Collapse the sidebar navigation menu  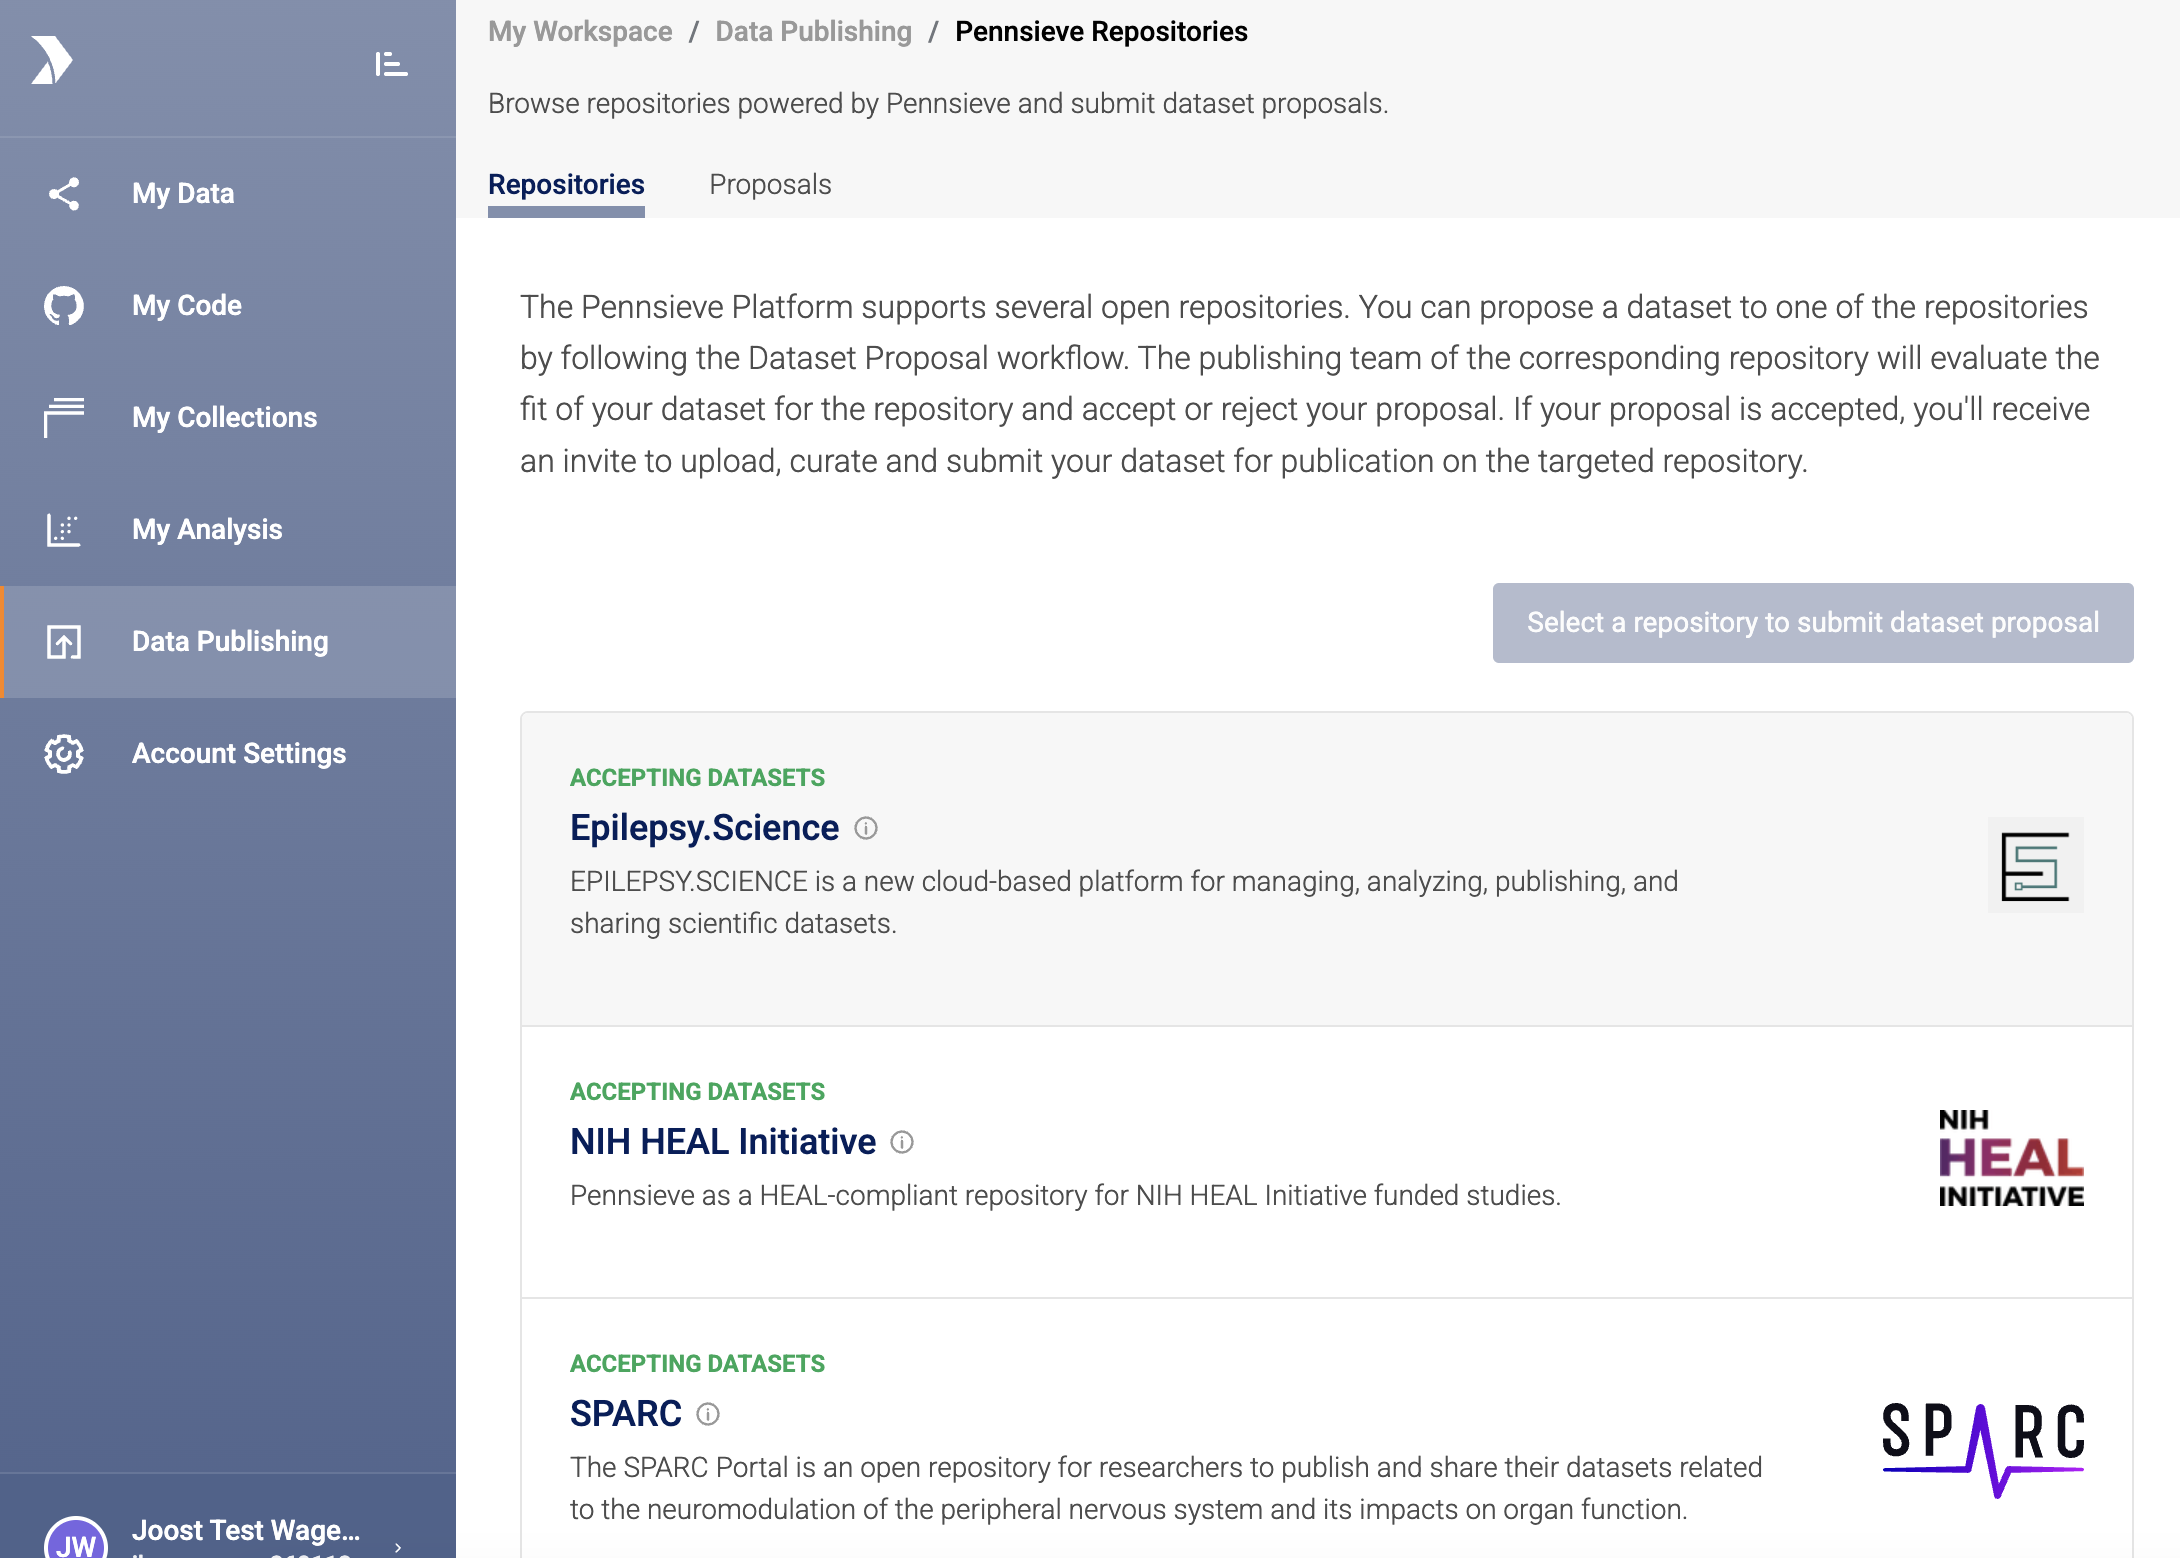(390, 65)
